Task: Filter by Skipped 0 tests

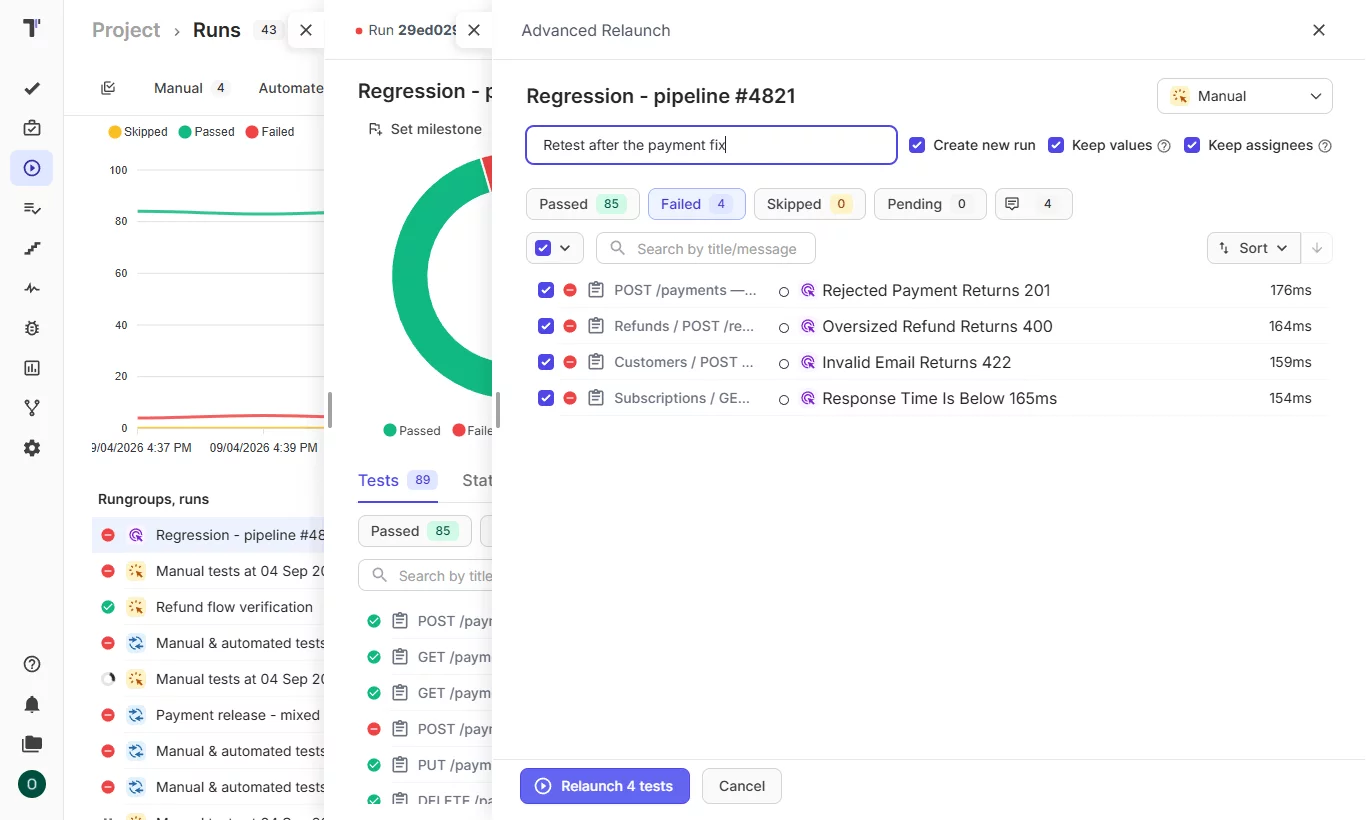Action: [810, 204]
